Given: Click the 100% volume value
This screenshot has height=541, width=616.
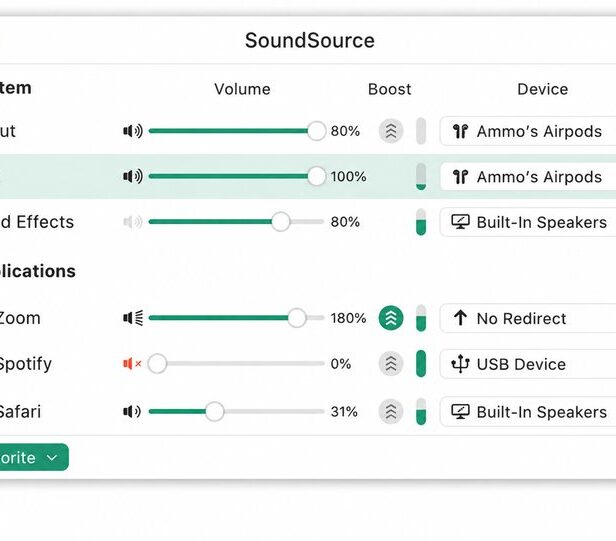Looking at the screenshot, I should pos(348,176).
